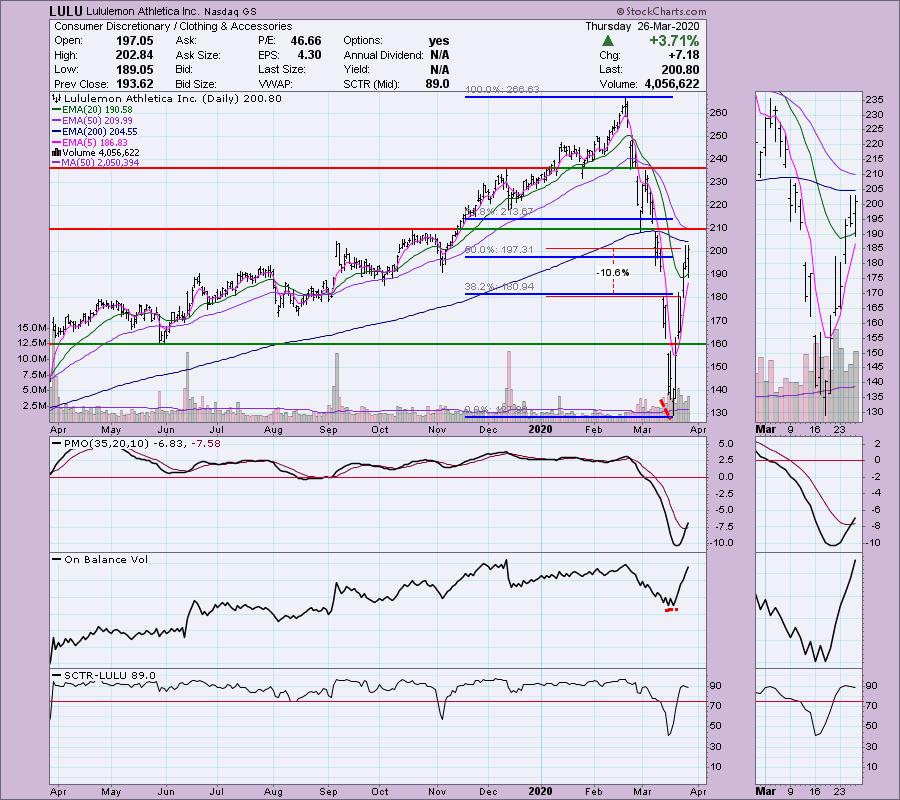Click the Volume value 4,056,622 in the header
Viewport: 900px width, 800px height.
tap(672, 84)
